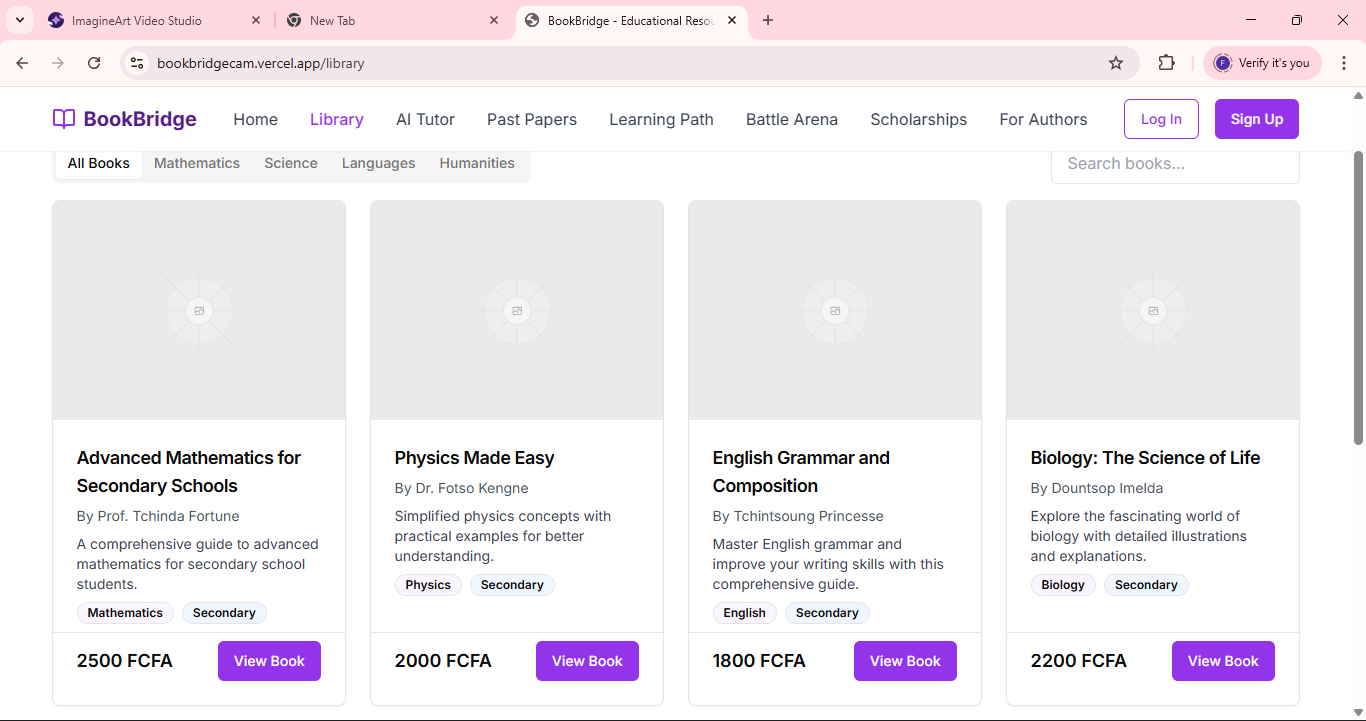Bookmark this page with star icon
The width and height of the screenshot is (1366, 721).
pyautogui.click(x=1116, y=63)
